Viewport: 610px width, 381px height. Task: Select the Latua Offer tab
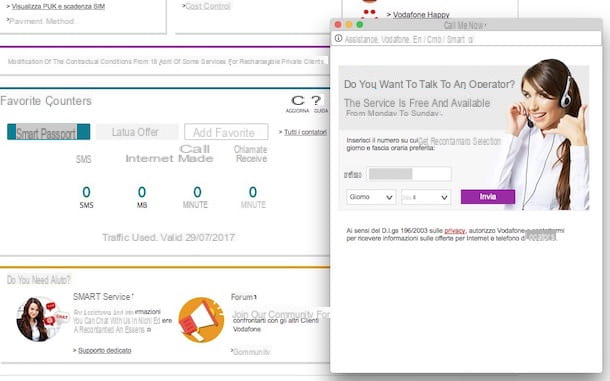pos(137,132)
